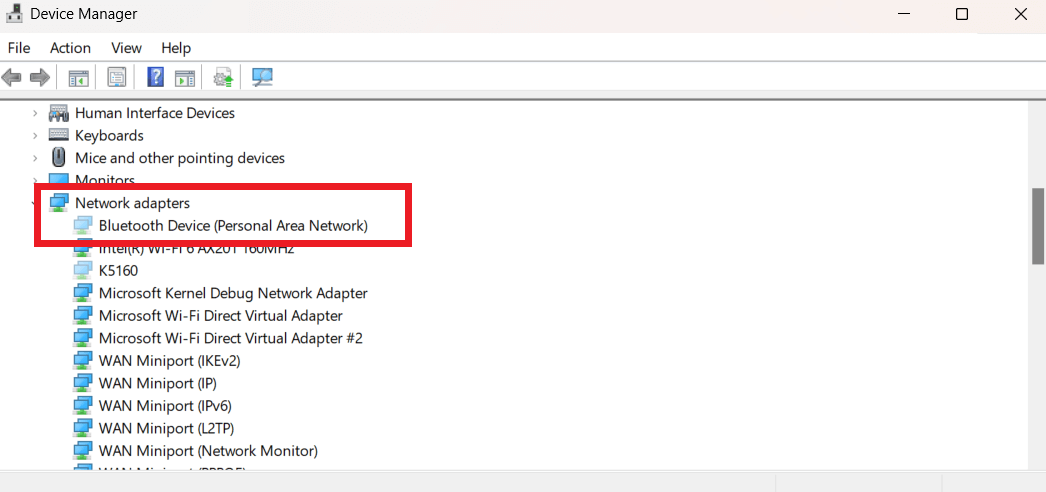Close the Device Manager window

(x=1021, y=14)
